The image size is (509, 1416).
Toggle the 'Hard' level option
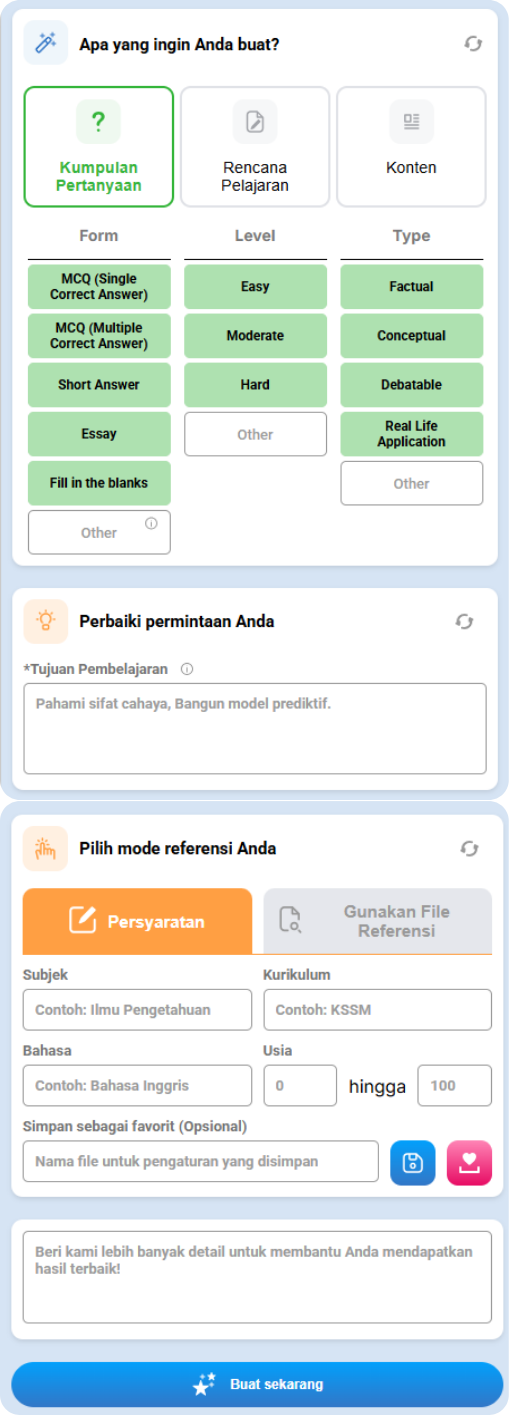[x=255, y=385]
